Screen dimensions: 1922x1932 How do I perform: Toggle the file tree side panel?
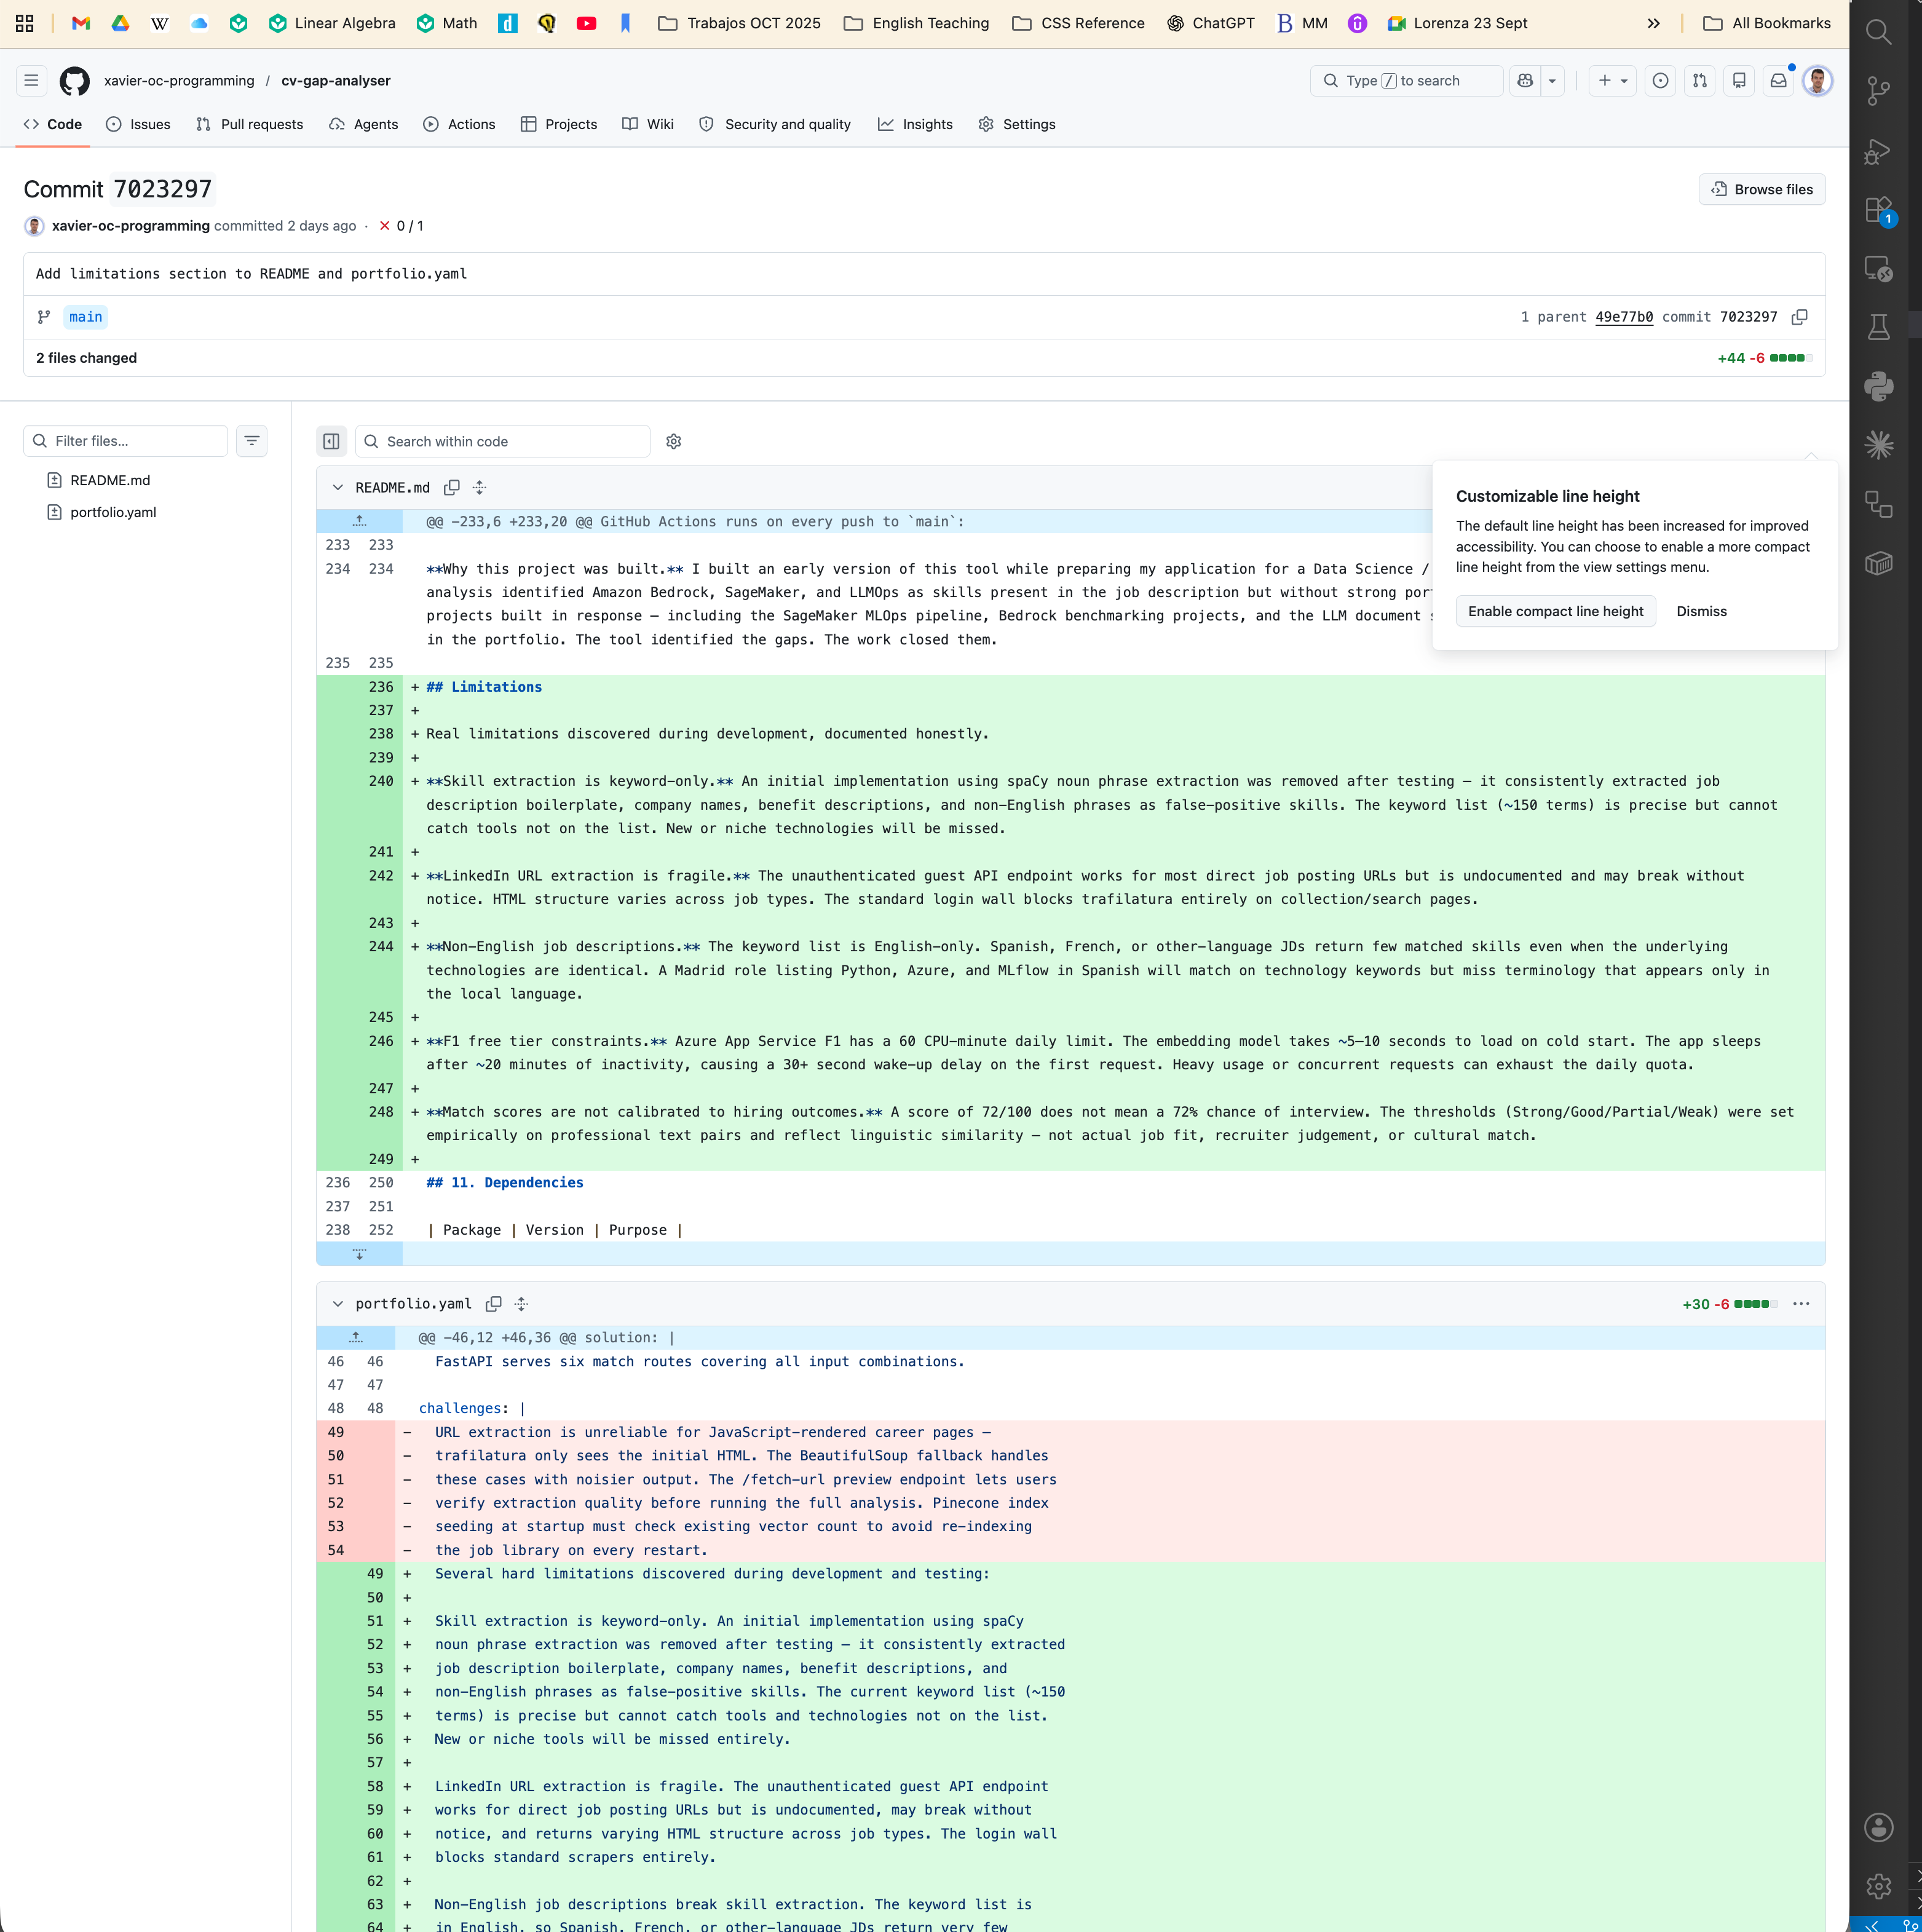click(x=332, y=441)
